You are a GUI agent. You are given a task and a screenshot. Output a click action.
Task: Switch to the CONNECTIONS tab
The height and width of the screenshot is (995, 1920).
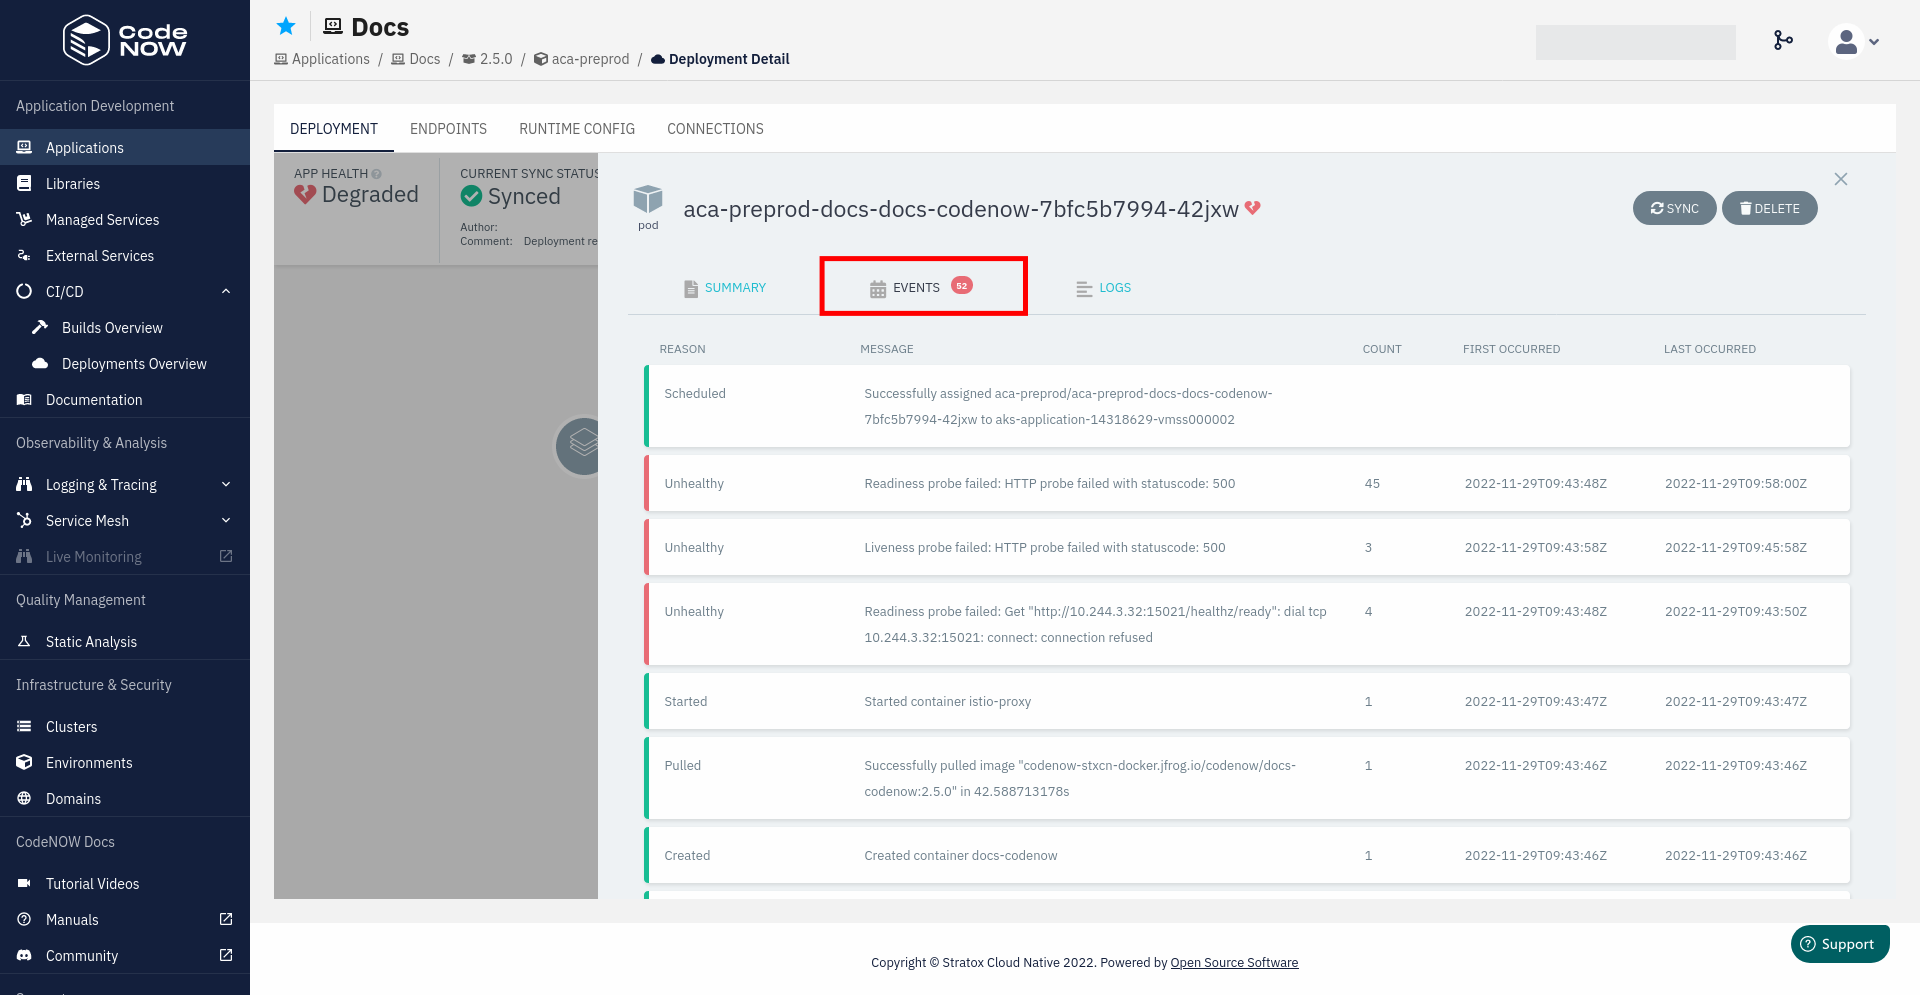click(715, 129)
